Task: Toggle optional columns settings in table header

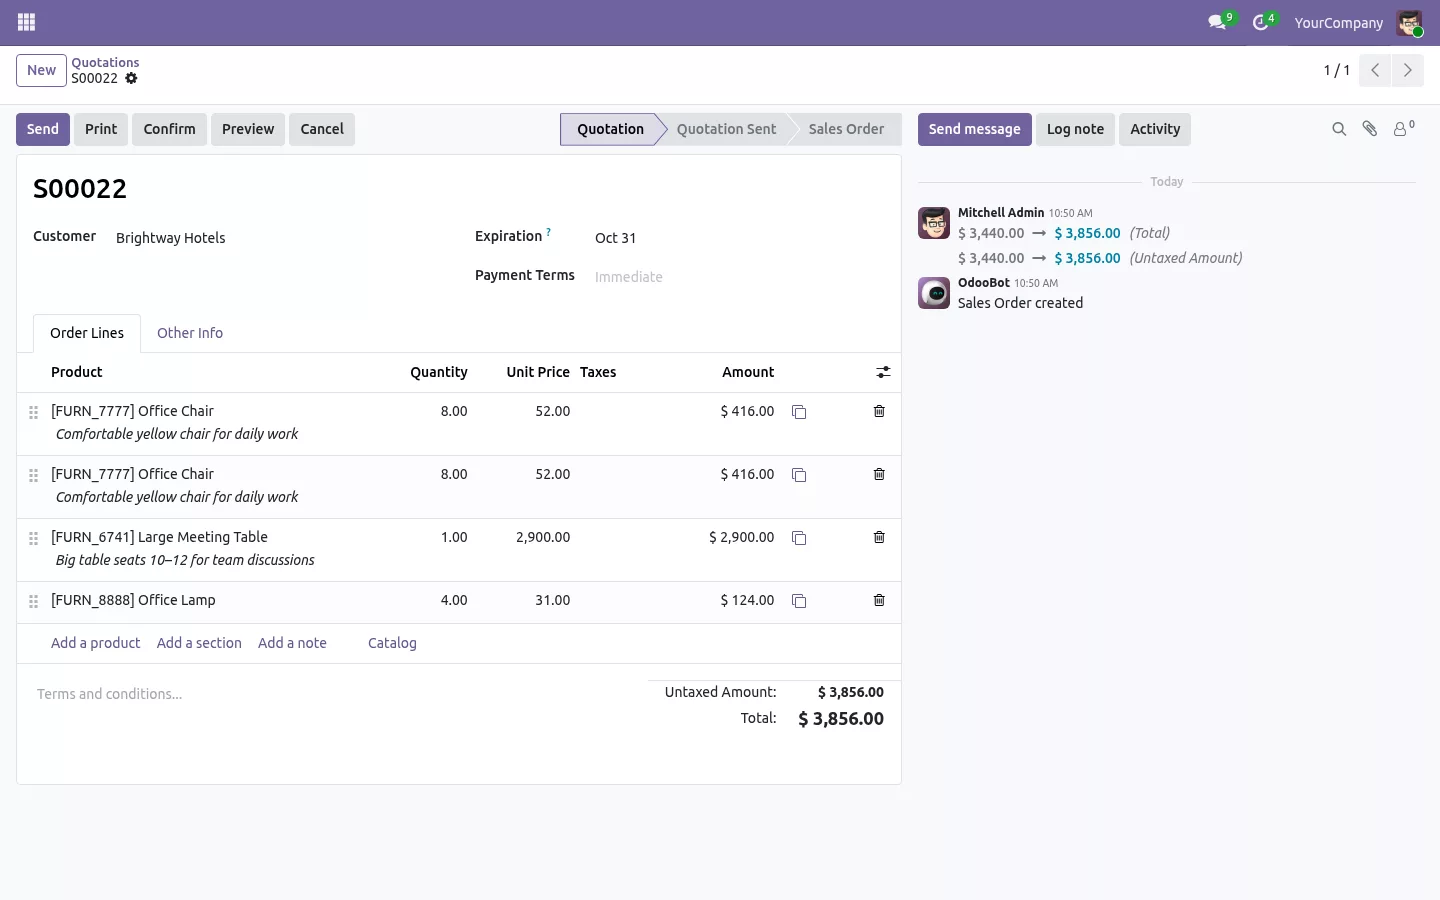Action: click(883, 372)
